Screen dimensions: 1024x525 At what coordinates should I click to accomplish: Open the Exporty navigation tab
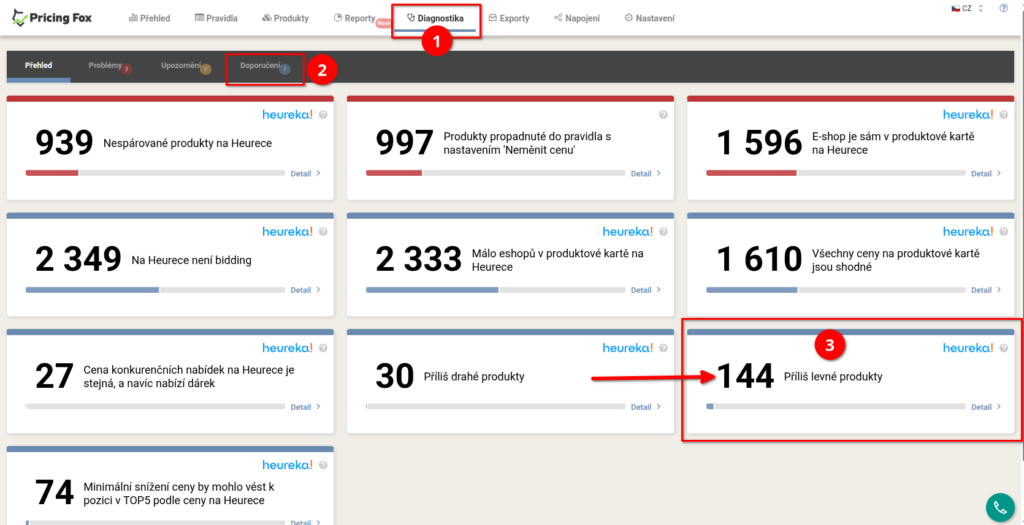coord(509,18)
